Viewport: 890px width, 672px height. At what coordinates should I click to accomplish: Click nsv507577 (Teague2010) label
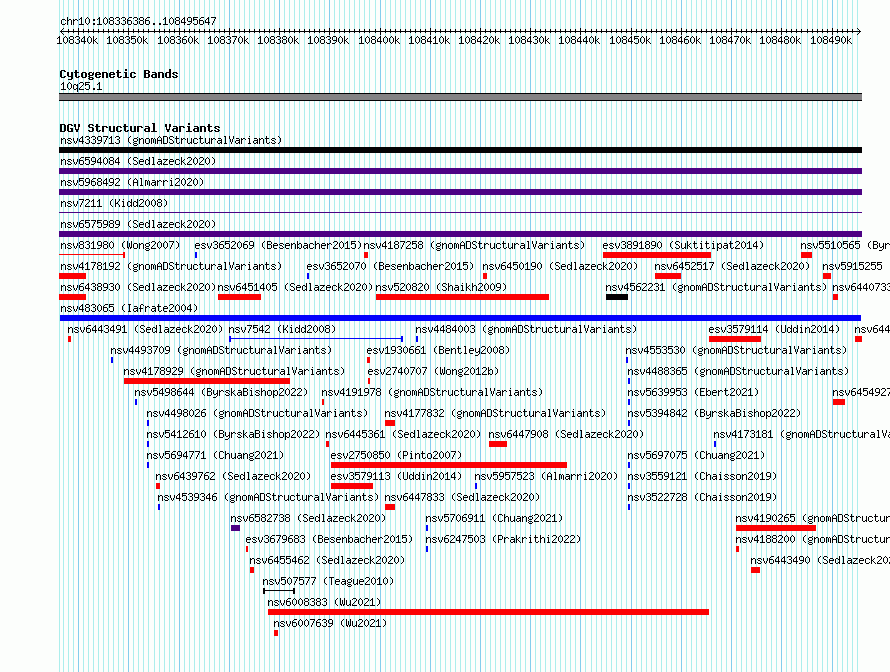tap(328, 581)
